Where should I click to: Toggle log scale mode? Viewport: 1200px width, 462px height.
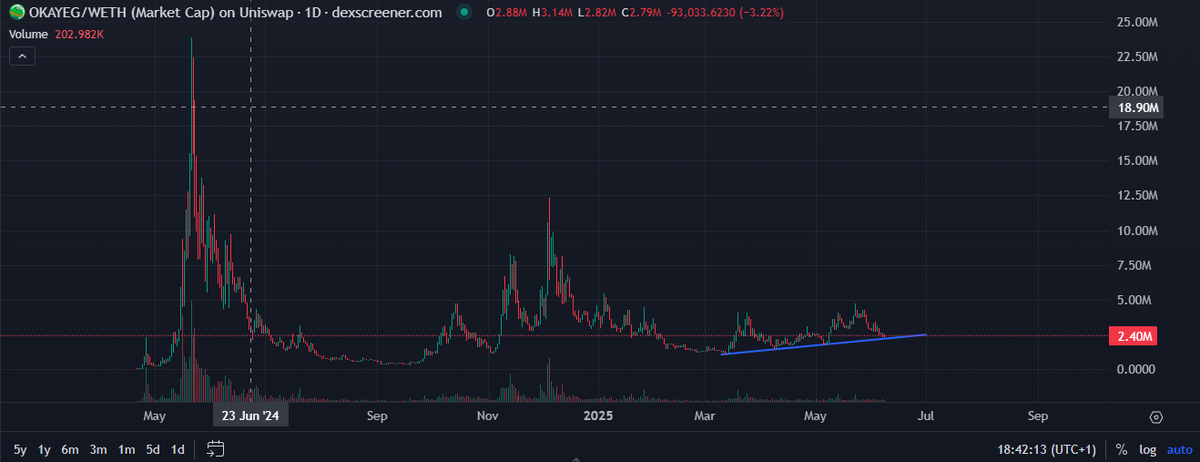1146,449
